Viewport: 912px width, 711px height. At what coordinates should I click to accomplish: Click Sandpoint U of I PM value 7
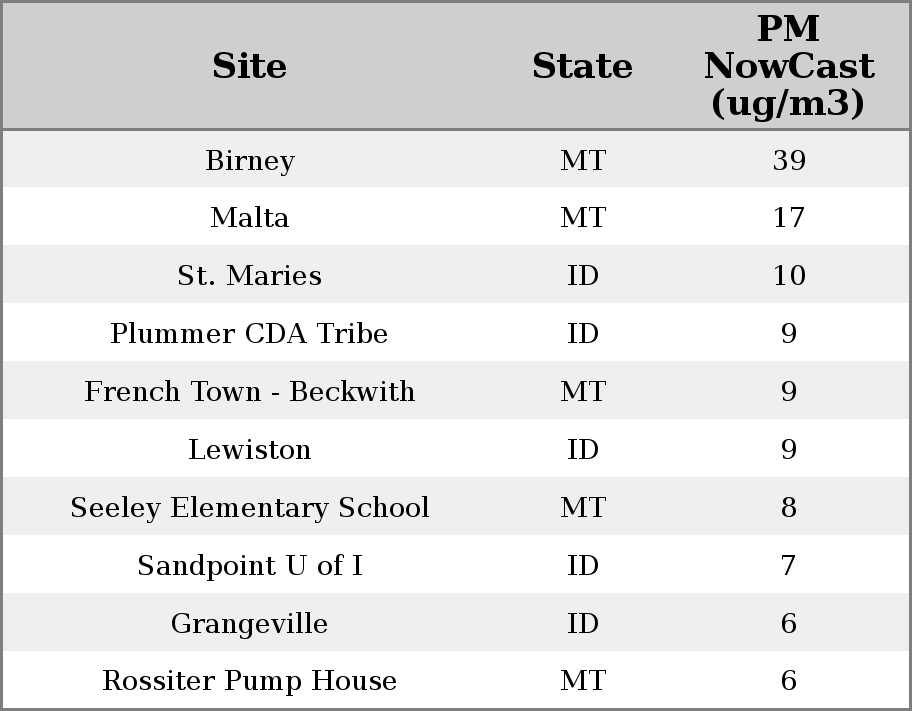[x=788, y=566]
